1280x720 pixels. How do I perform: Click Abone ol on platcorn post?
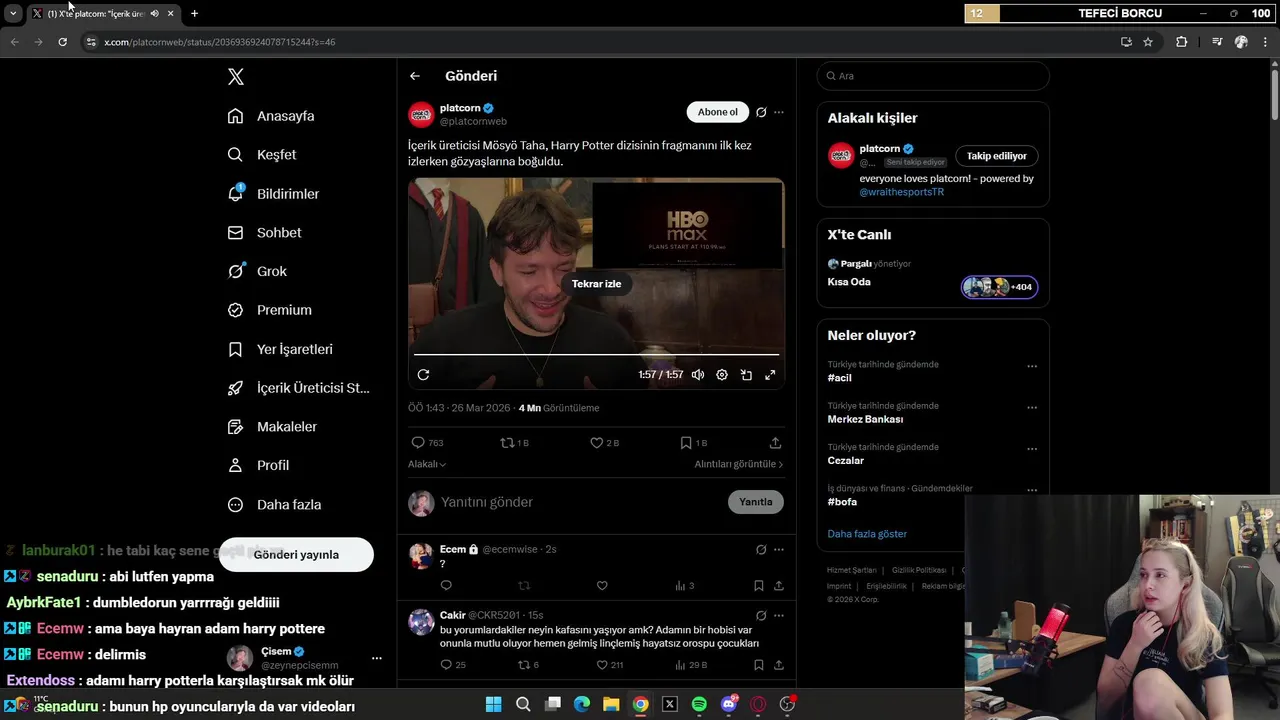(717, 112)
